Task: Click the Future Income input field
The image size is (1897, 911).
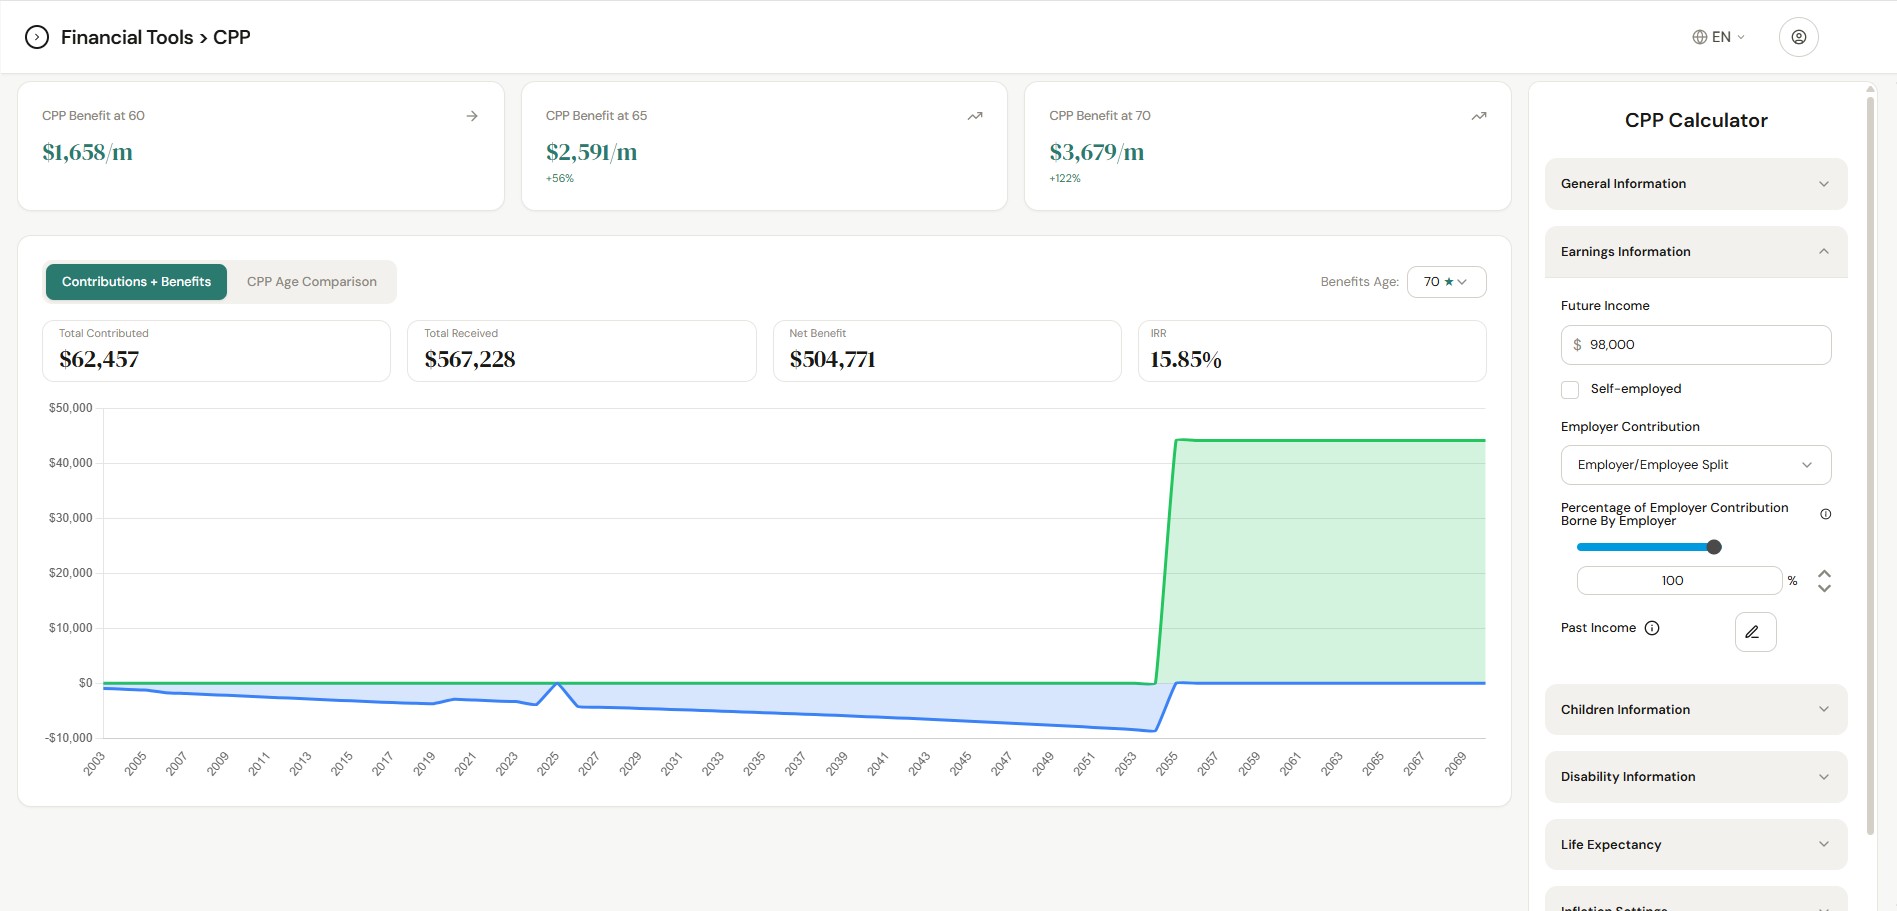Action: (x=1696, y=345)
